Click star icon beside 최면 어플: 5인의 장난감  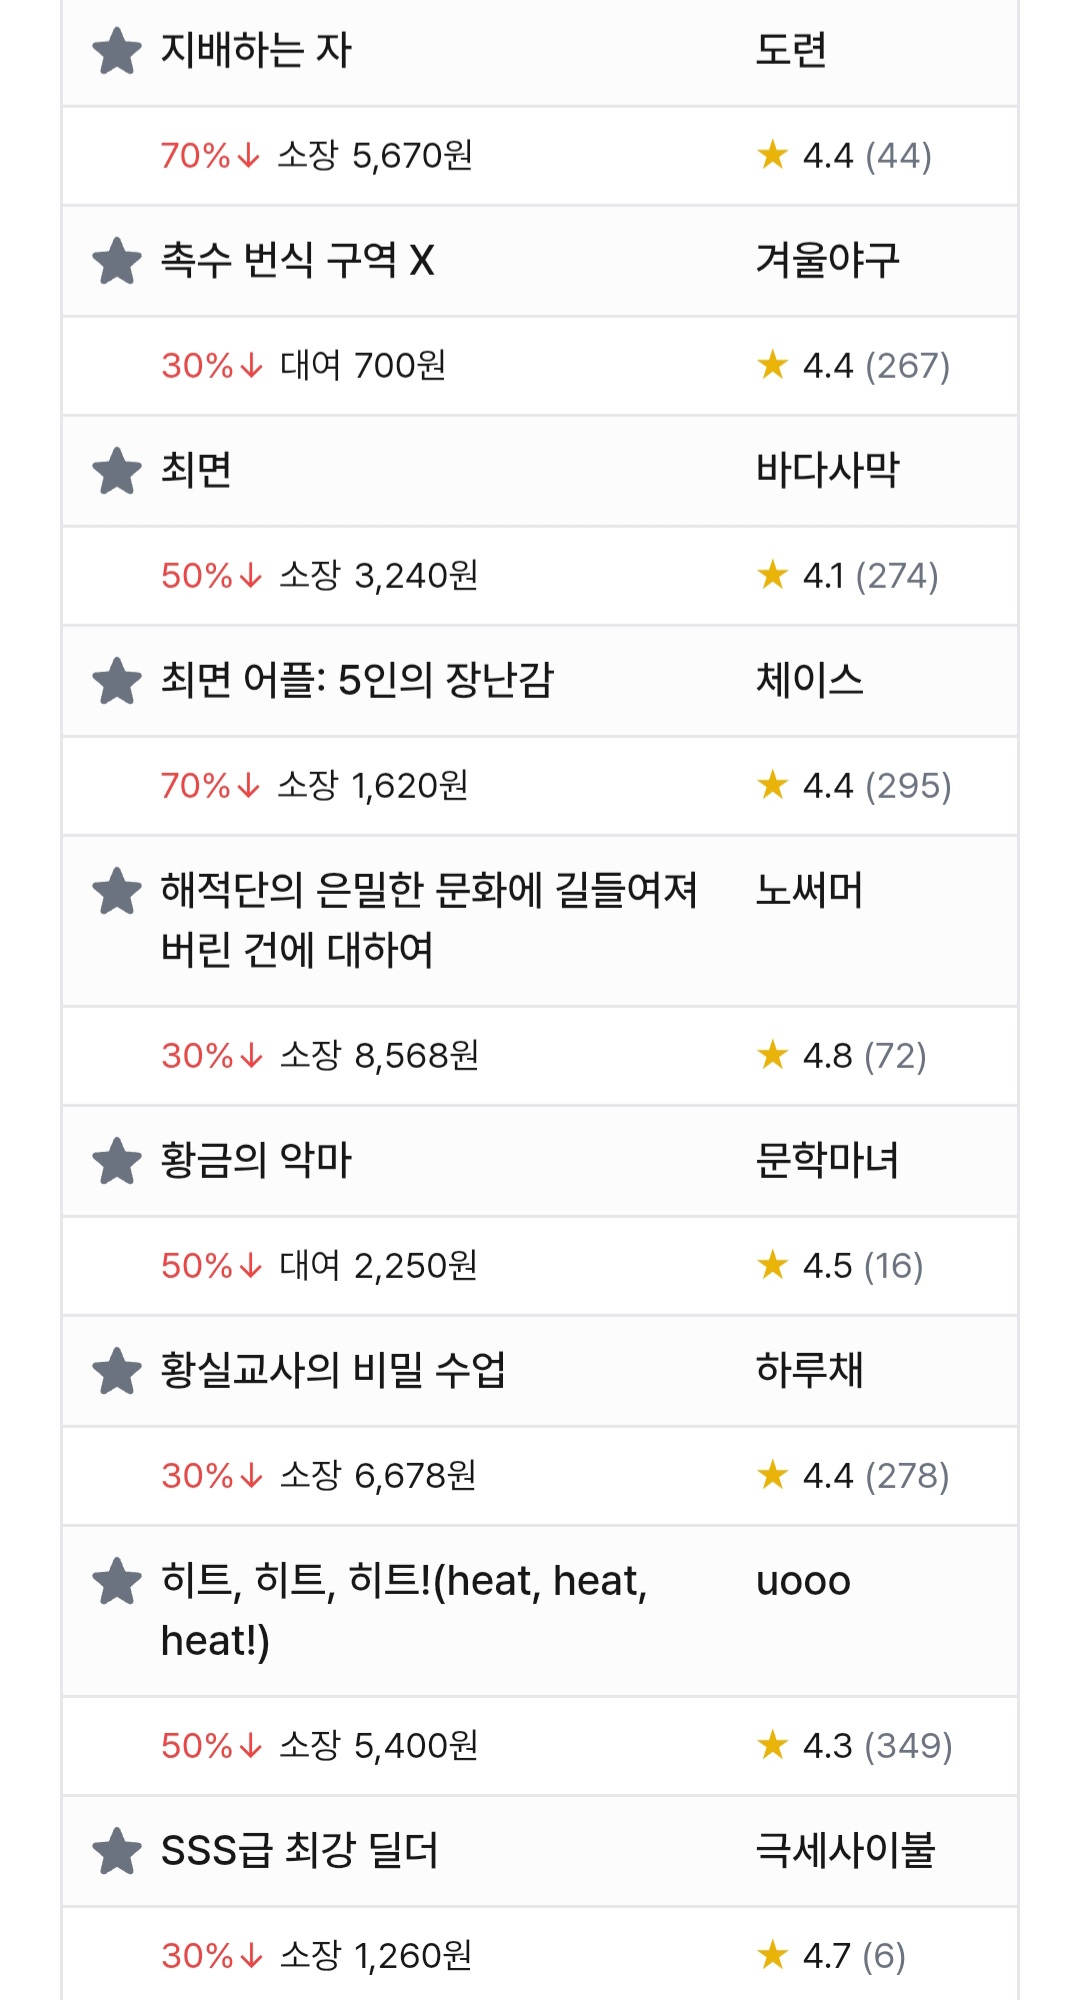117,681
